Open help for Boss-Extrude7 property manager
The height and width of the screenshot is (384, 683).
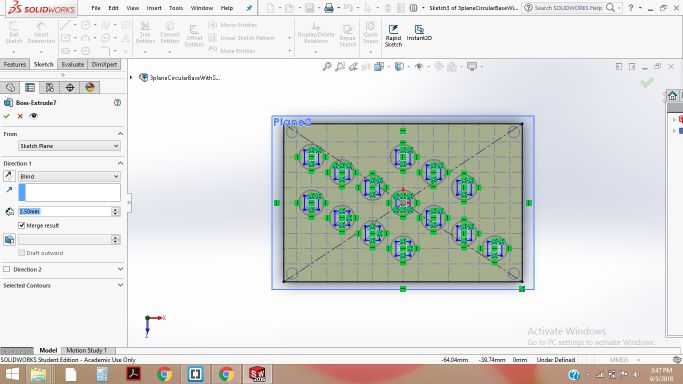117,103
